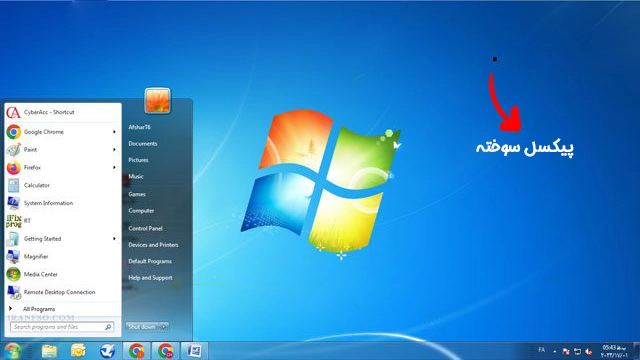640x360 pixels.
Task: Expand Google Chrome jump list arrow
Action: 114,132
